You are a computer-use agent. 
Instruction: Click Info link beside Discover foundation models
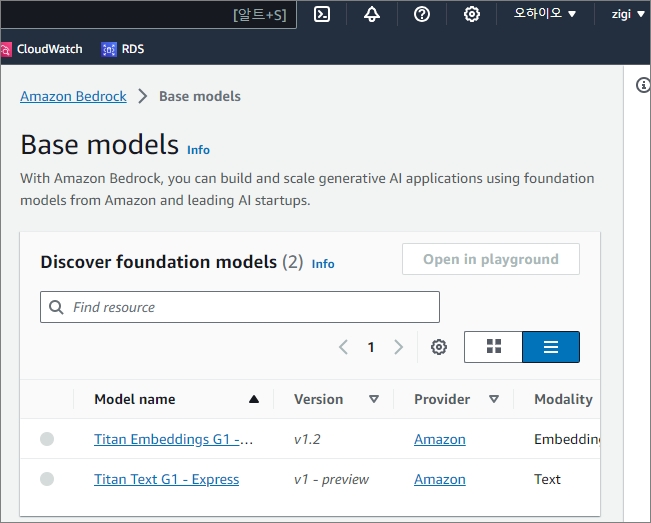tap(323, 264)
